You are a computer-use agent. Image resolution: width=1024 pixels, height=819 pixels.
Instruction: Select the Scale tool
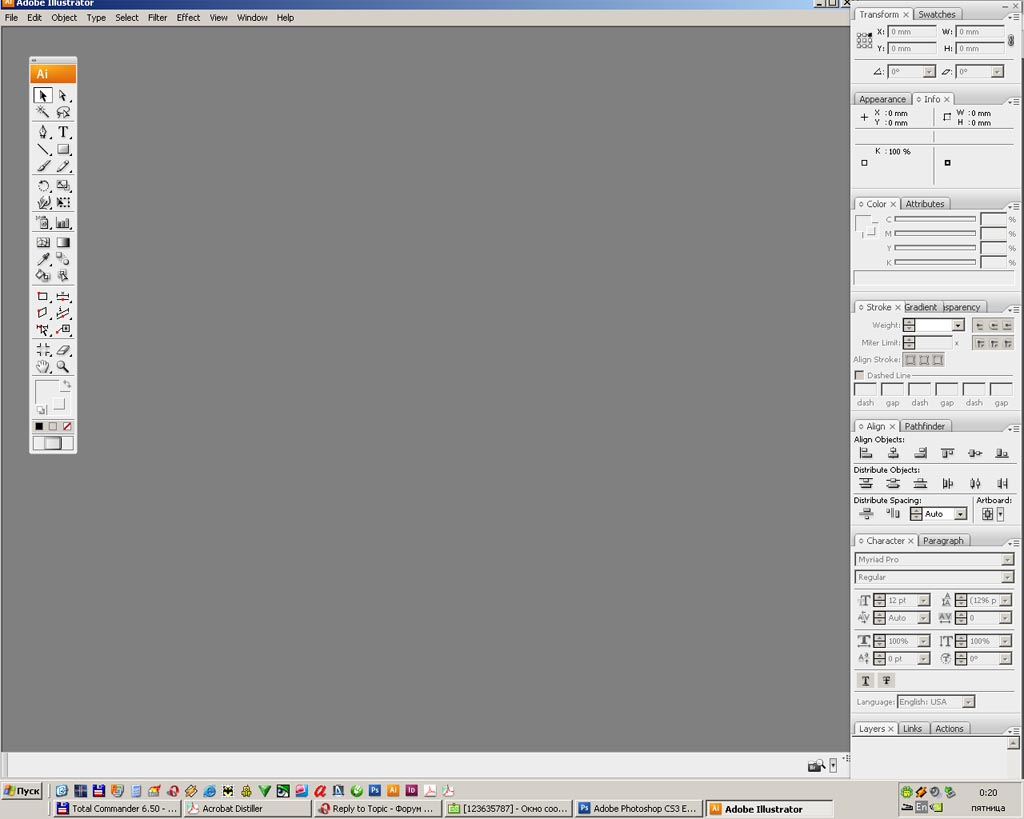pos(63,186)
